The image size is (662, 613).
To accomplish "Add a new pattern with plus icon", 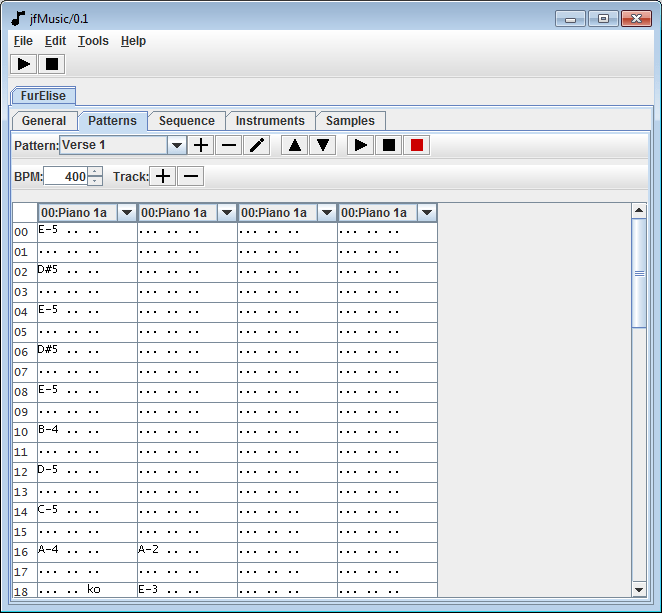I will pyautogui.click(x=201, y=145).
